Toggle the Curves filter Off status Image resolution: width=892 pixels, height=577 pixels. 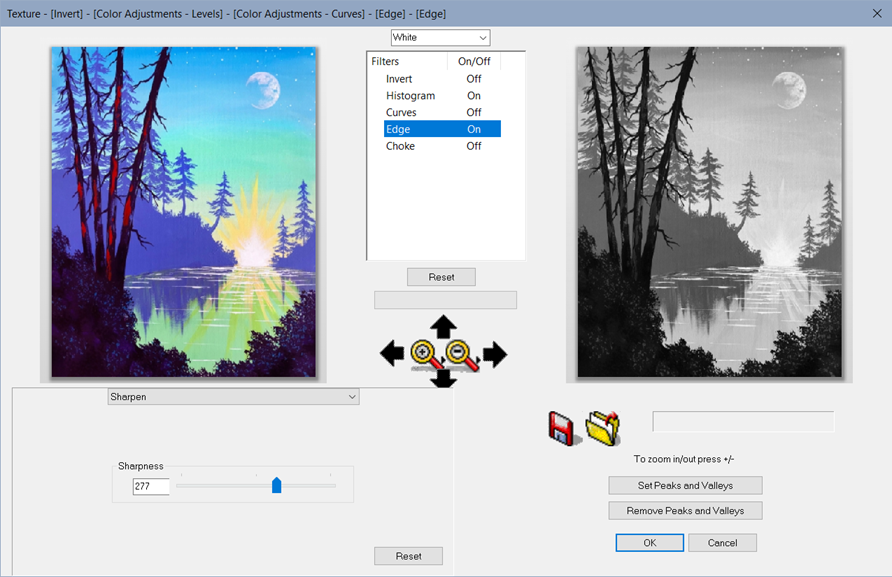point(473,113)
